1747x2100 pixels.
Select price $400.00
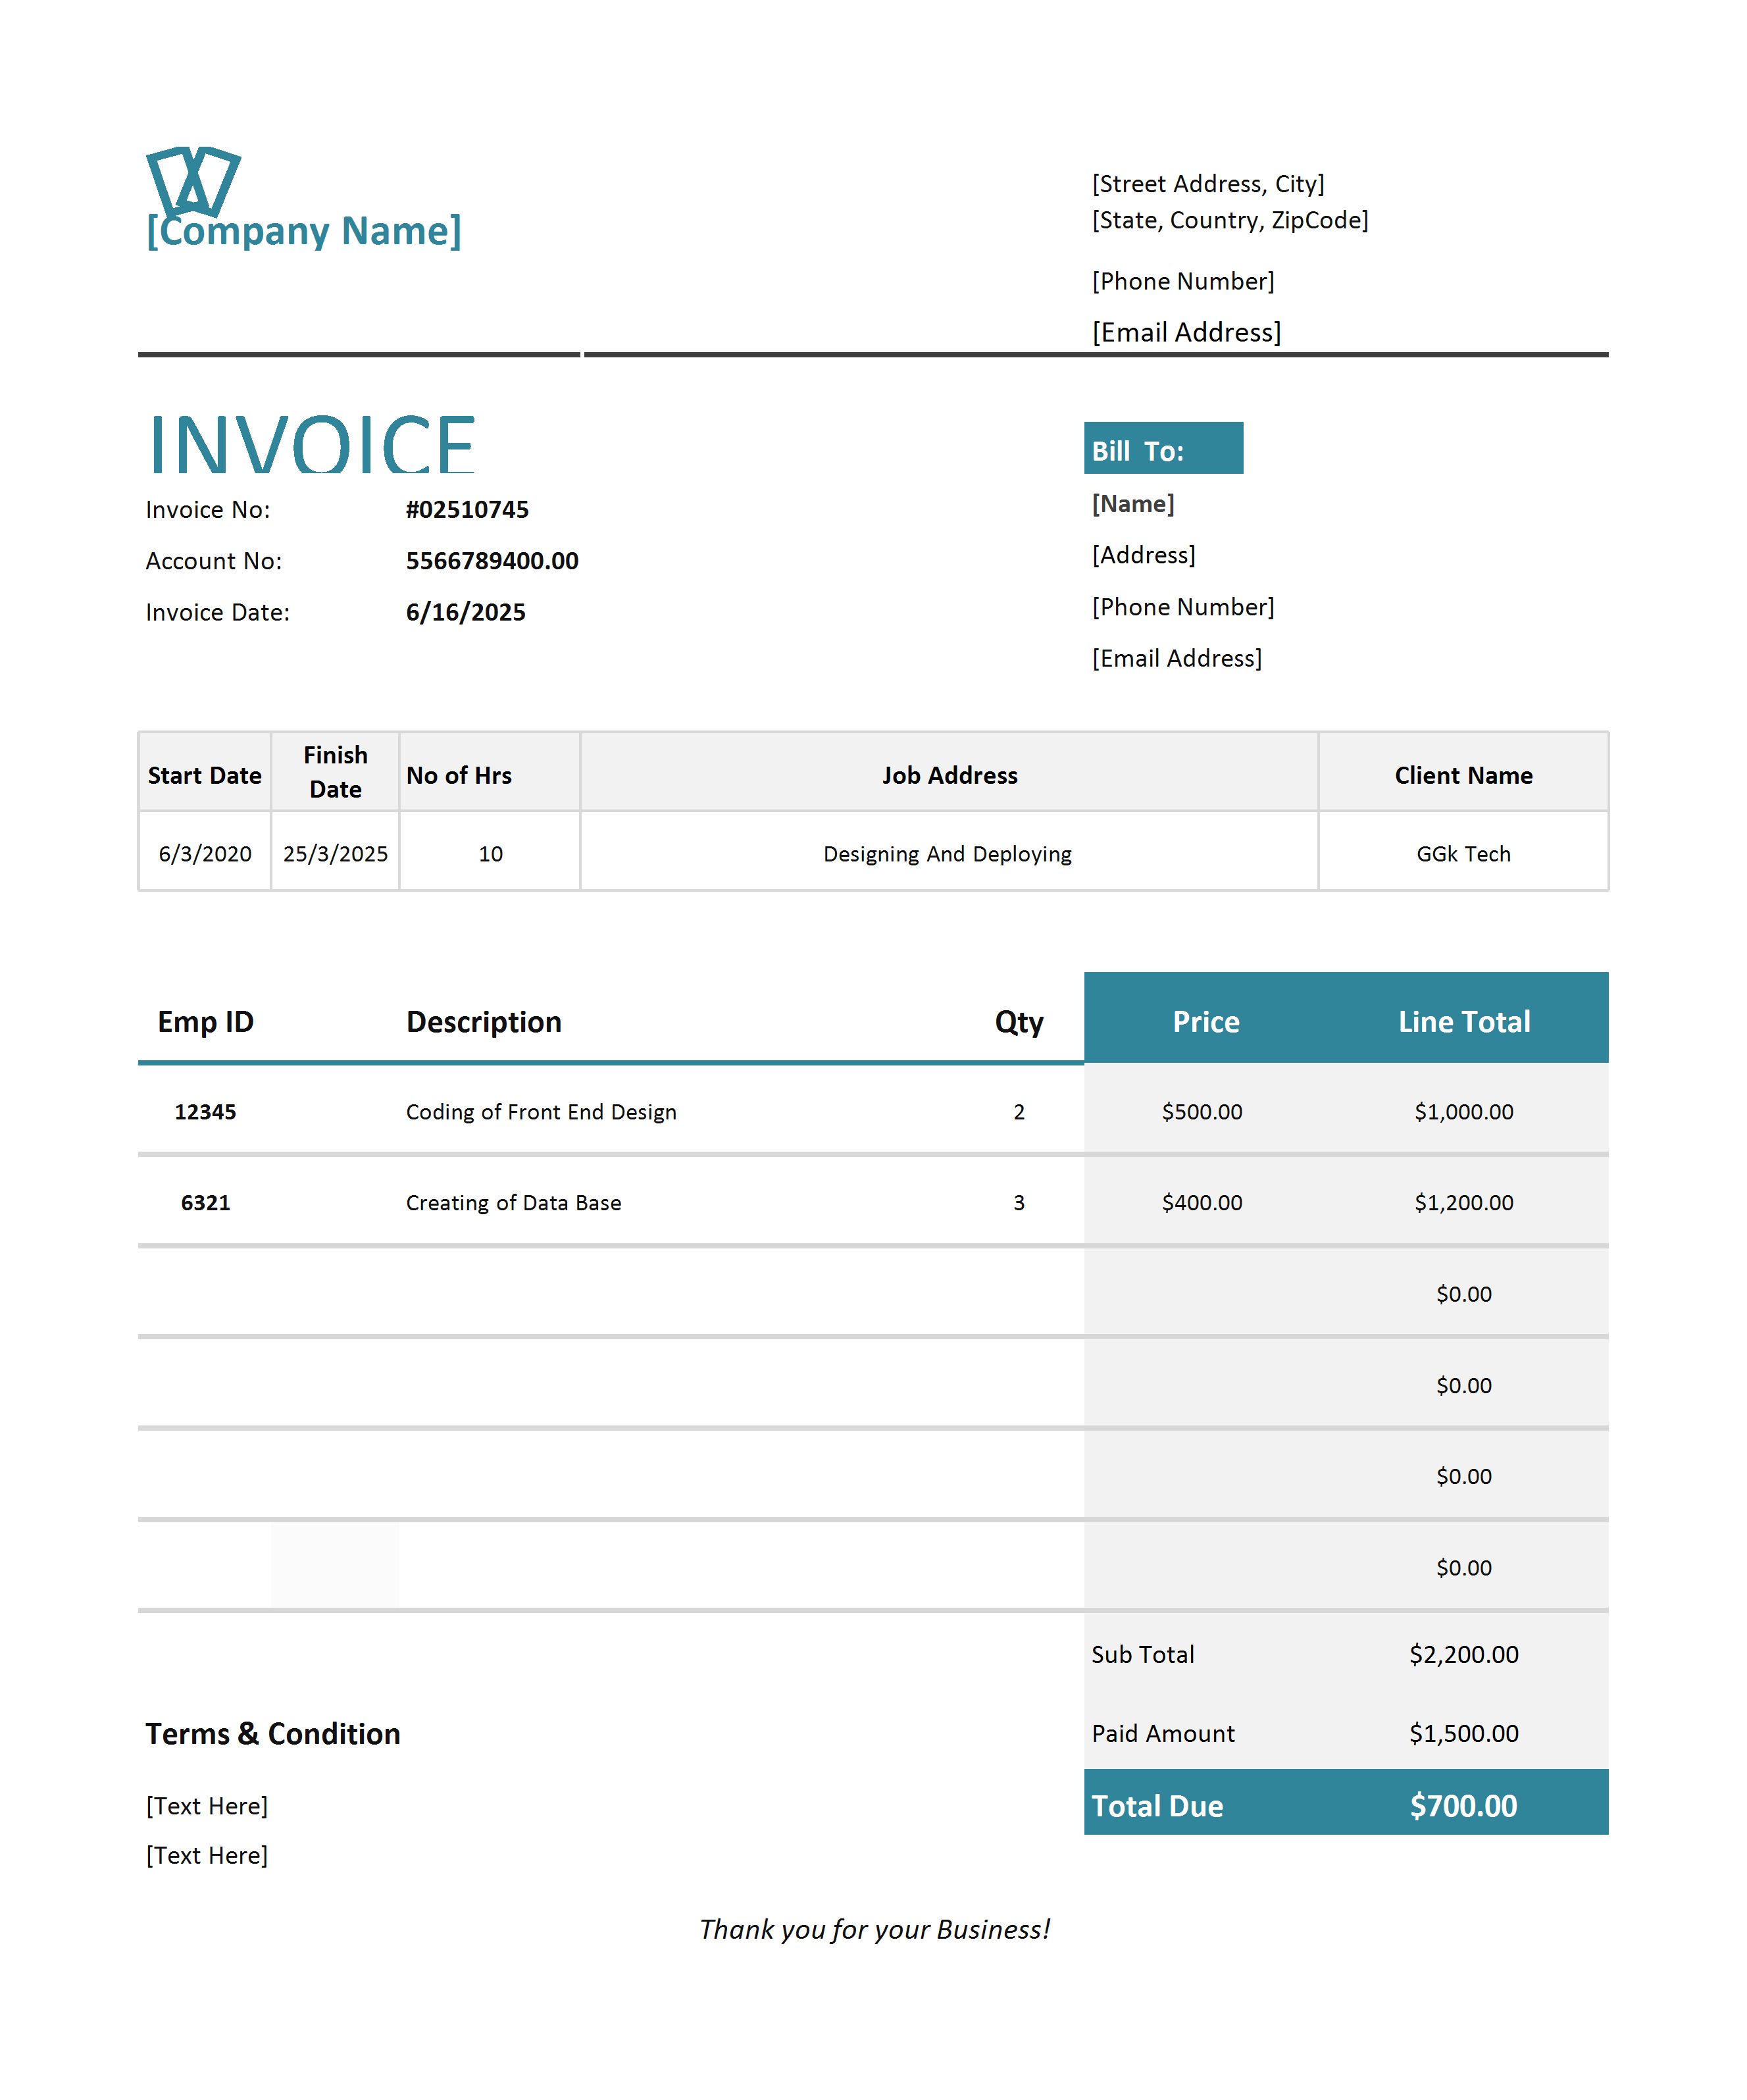[x=1202, y=1203]
